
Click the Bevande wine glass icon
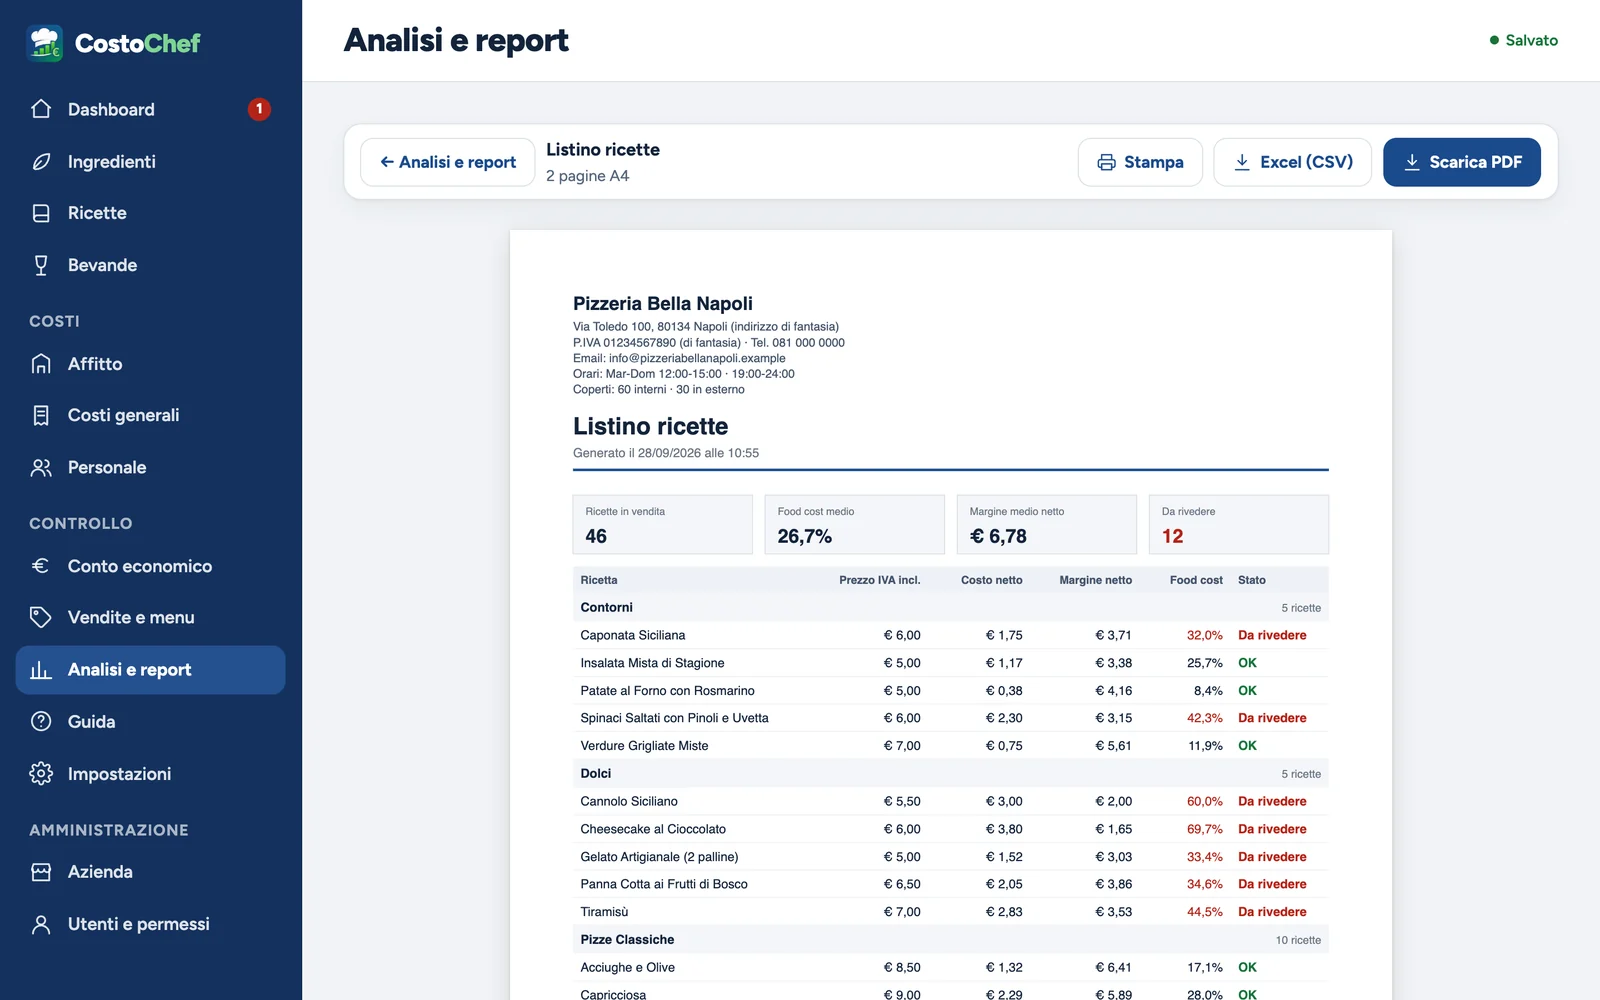[x=41, y=265]
